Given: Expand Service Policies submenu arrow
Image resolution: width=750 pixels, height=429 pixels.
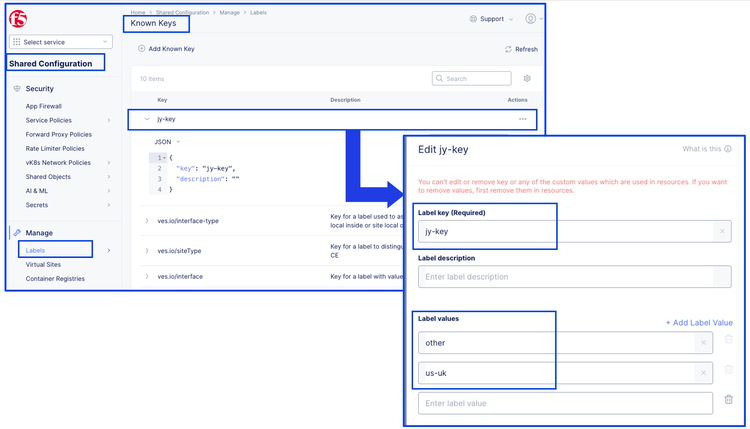Looking at the screenshot, I should pyautogui.click(x=109, y=121).
